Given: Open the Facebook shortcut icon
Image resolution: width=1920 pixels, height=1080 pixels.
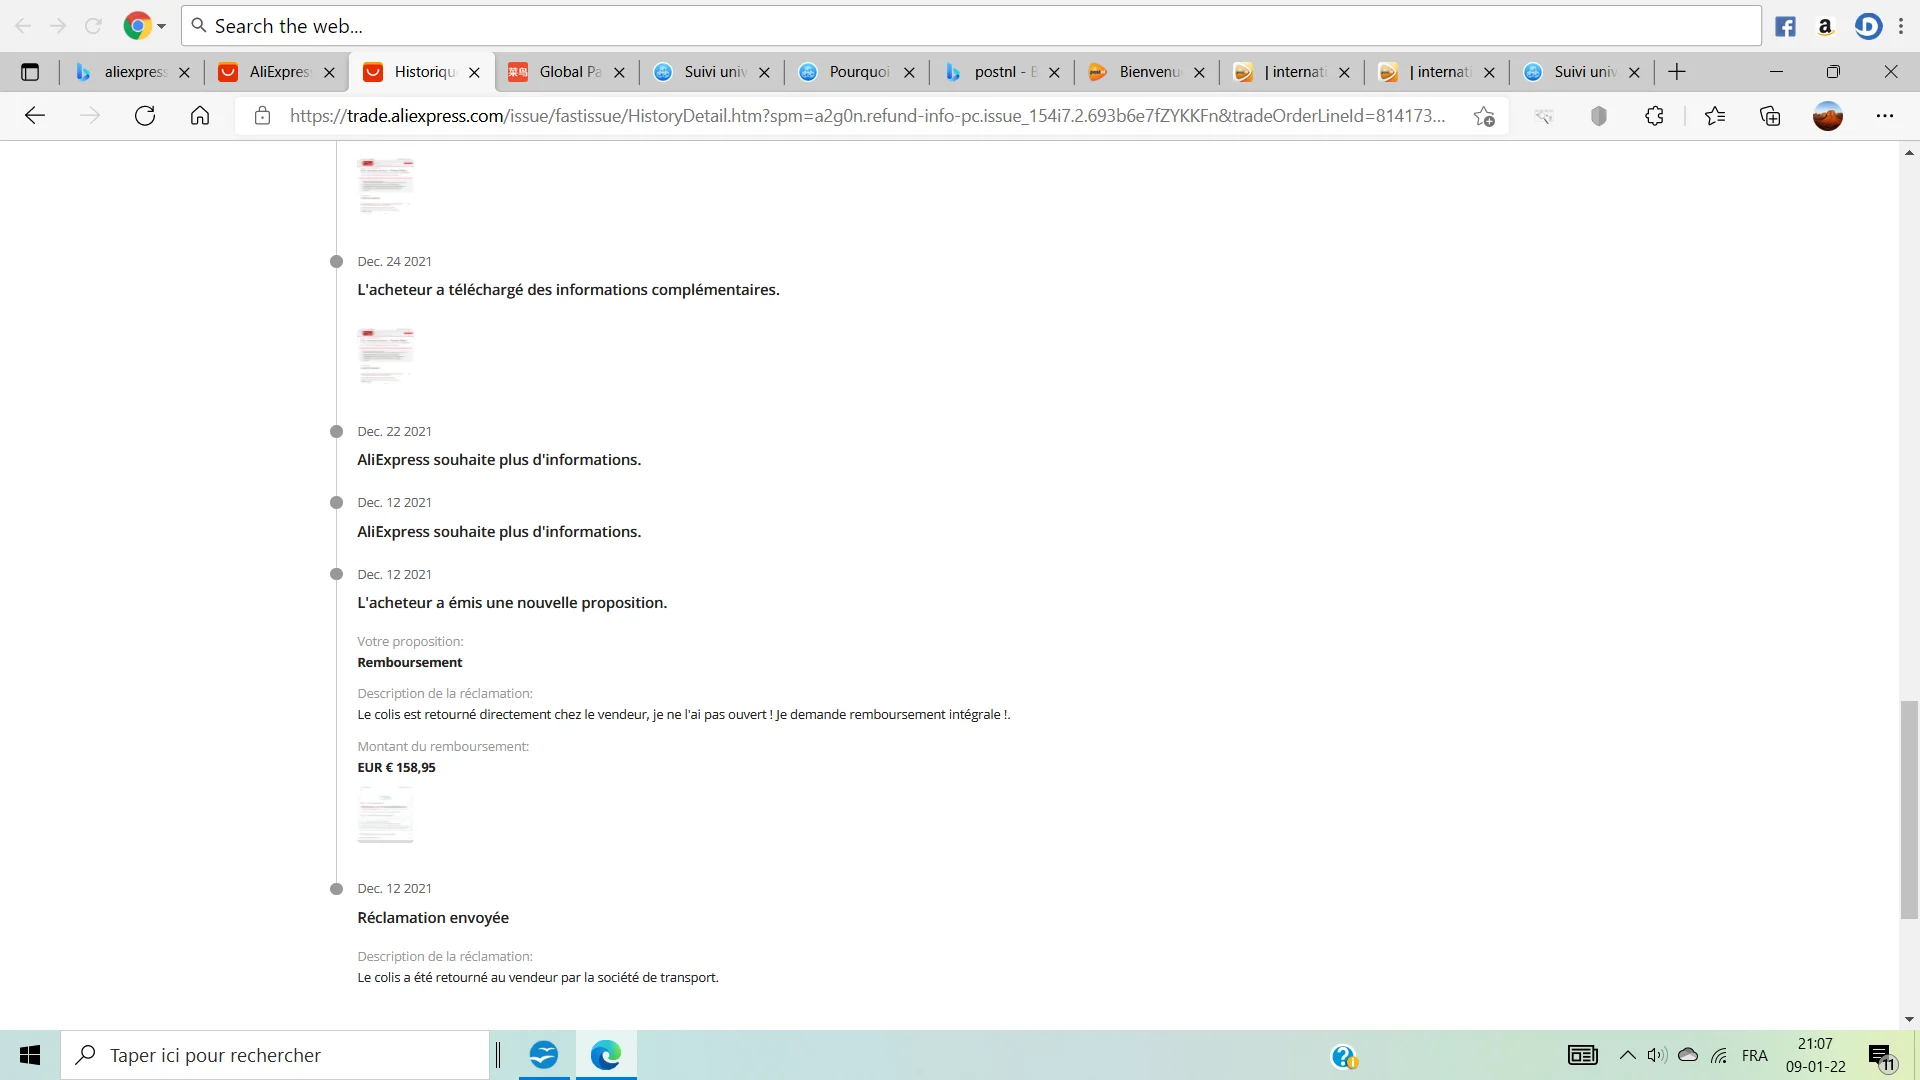Looking at the screenshot, I should point(1785,27).
